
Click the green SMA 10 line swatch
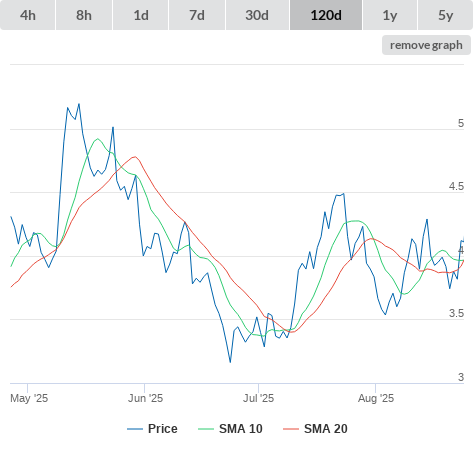pos(206,429)
